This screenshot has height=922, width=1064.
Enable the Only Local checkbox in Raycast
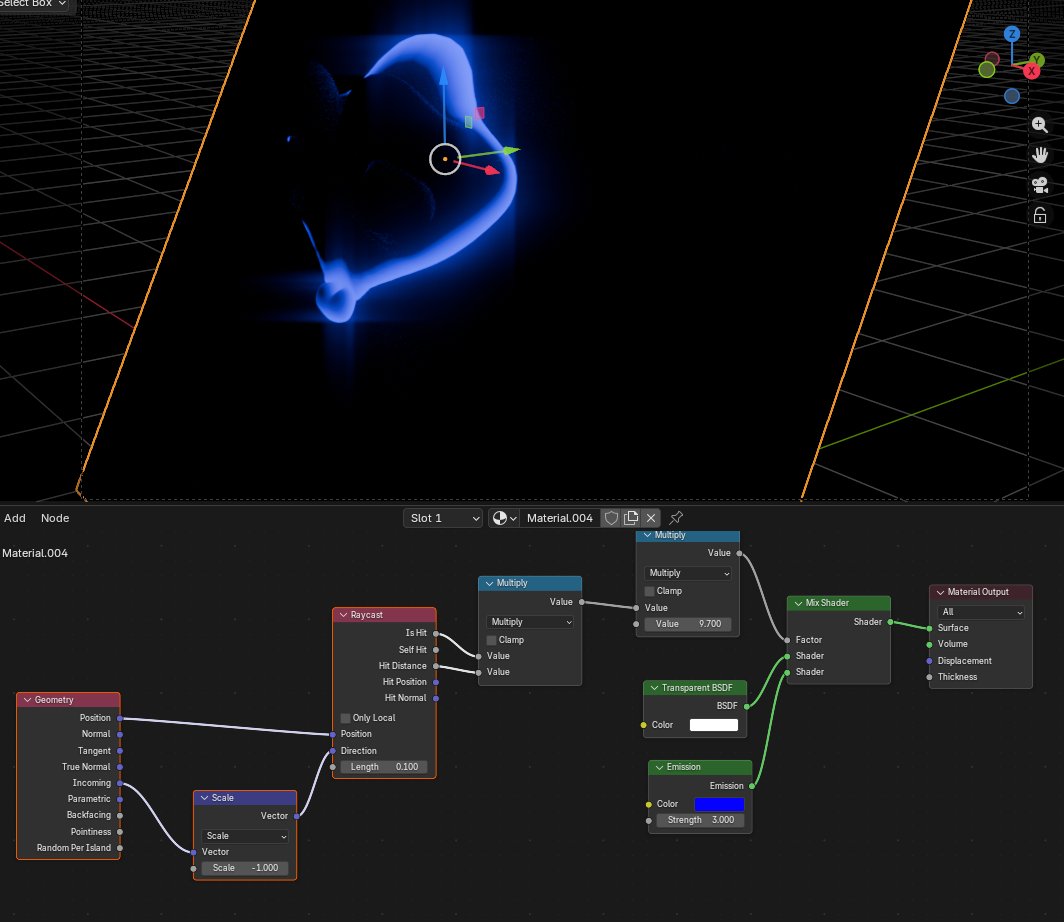click(x=345, y=718)
